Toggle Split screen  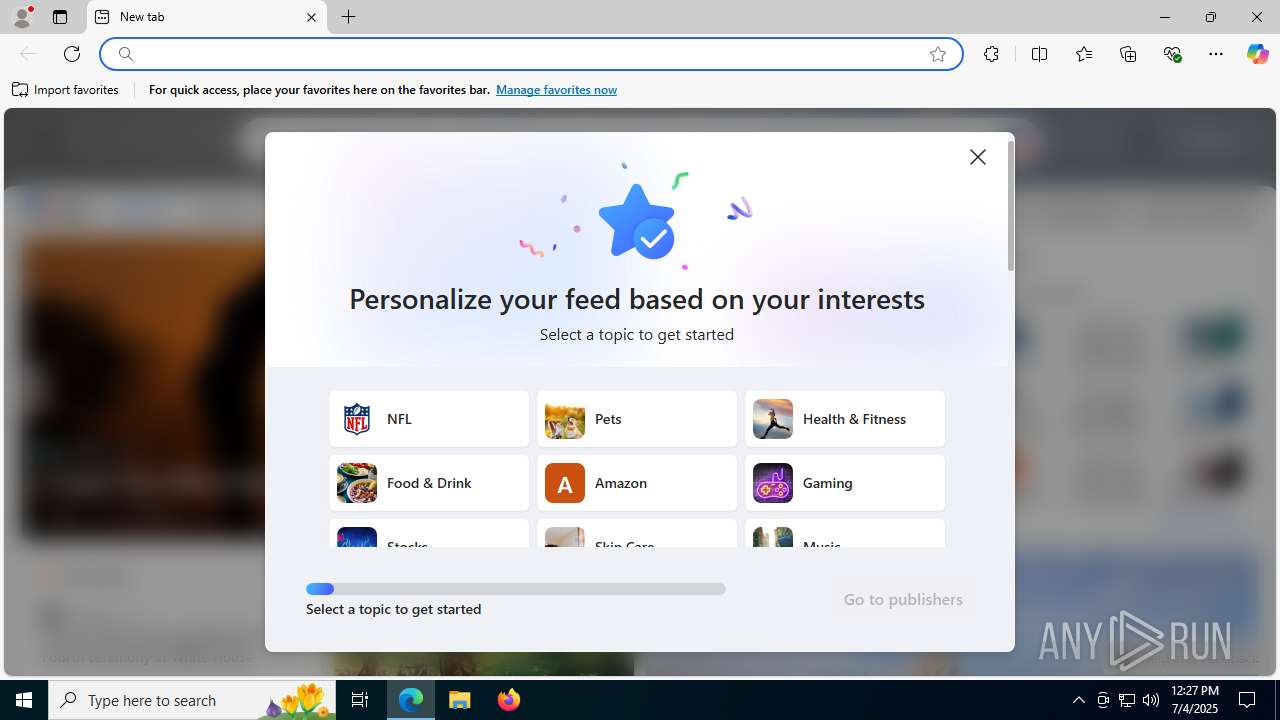point(1039,54)
